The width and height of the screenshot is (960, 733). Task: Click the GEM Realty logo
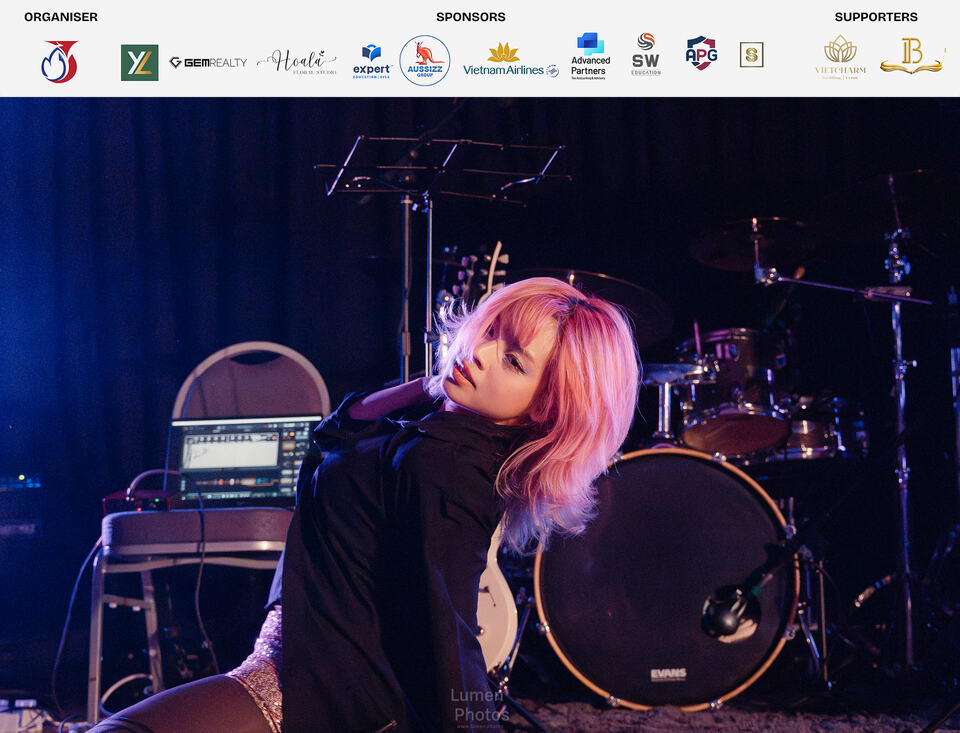click(x=208, y=62)
